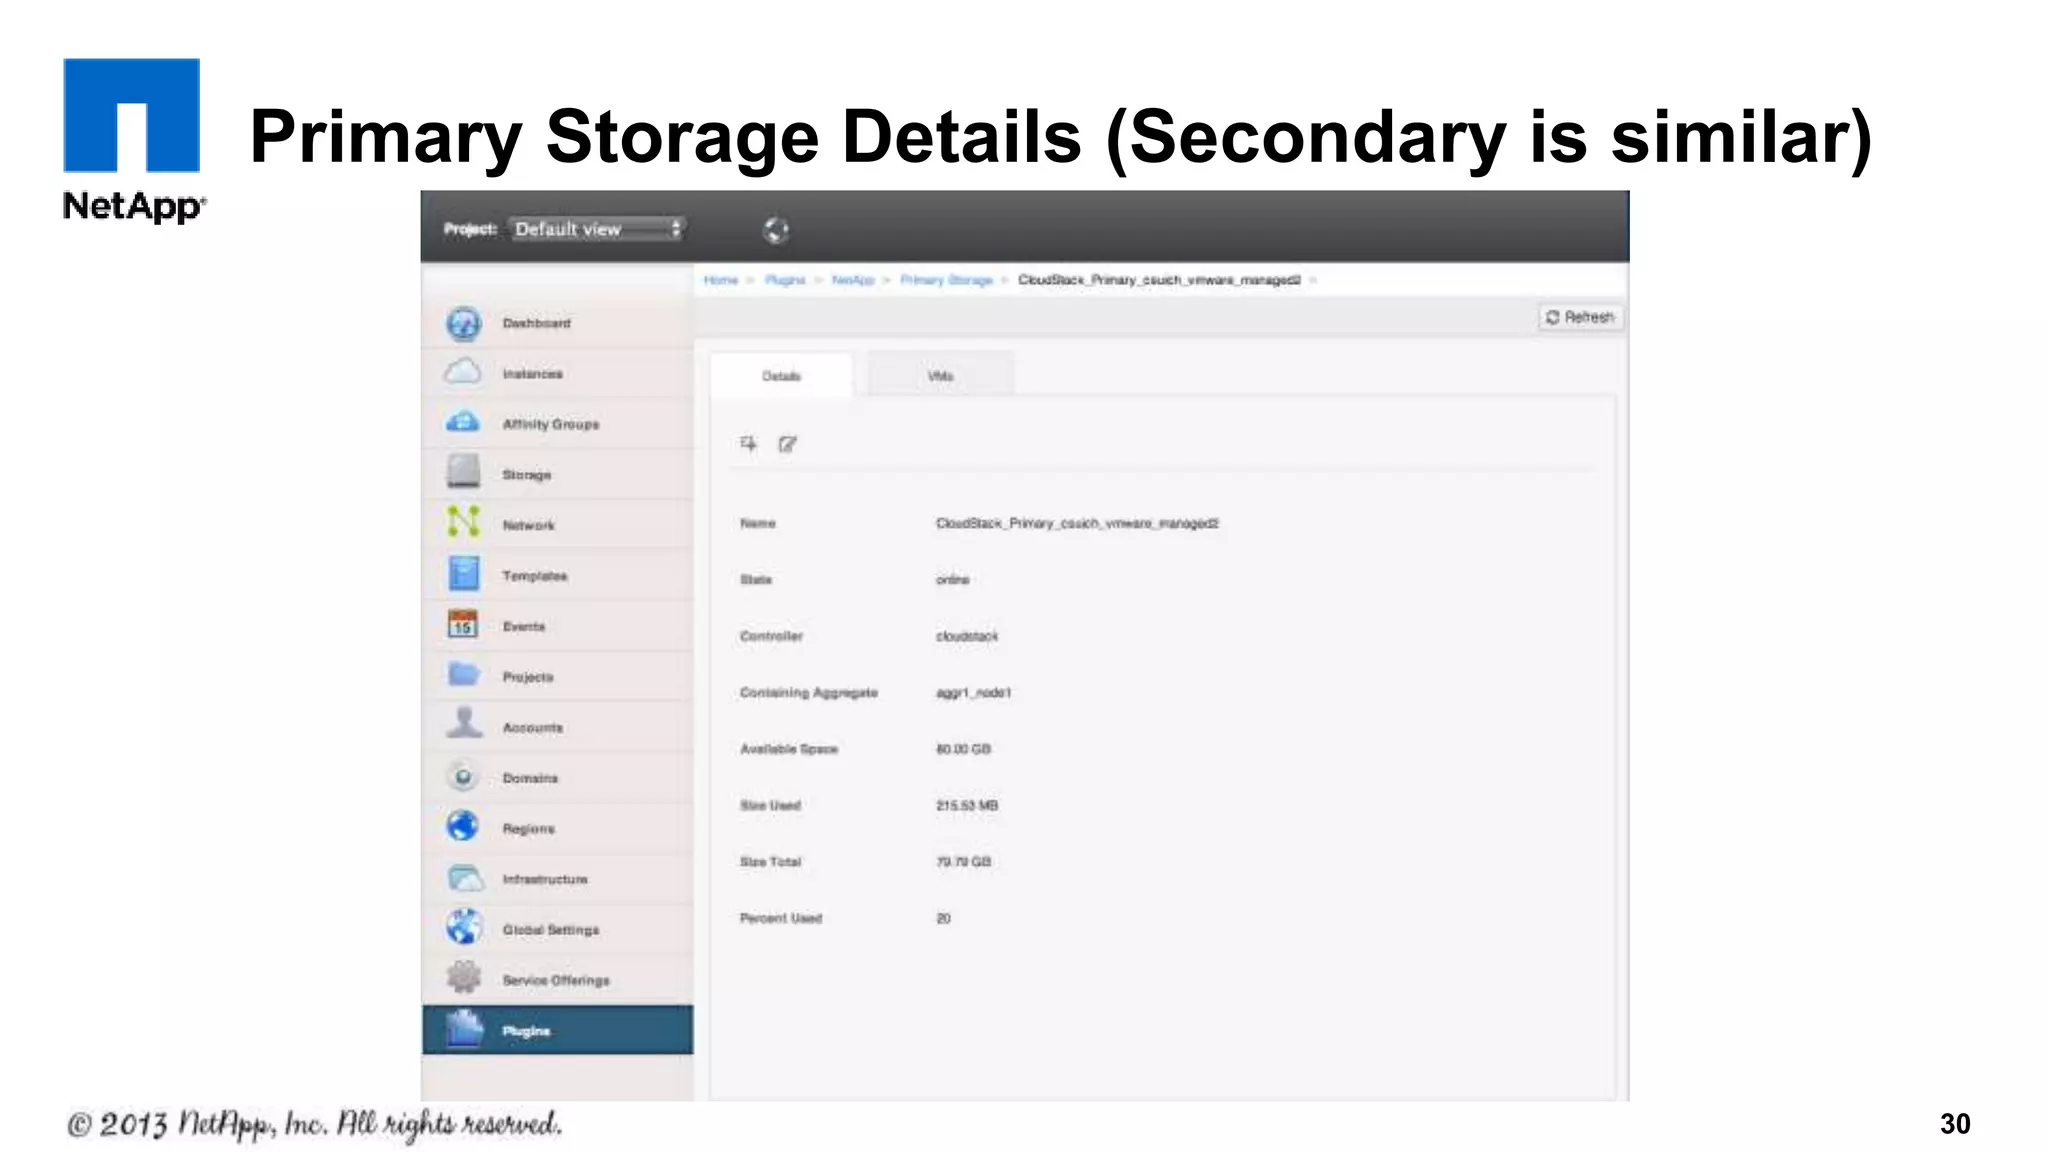The image size is (2048, 1152).
Task: Click the Instances cloud icon
Action: (x=463, y=372)
